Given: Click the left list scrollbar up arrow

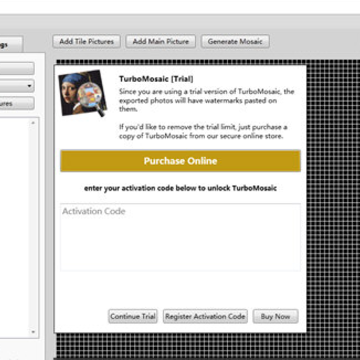Looking at the screenshot, I should click(33, 123).
